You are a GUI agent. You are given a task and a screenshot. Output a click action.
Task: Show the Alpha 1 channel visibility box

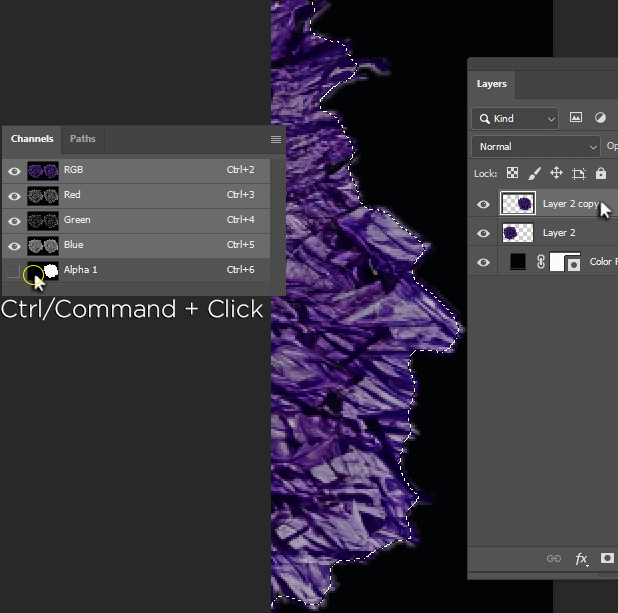pos(14,271)
